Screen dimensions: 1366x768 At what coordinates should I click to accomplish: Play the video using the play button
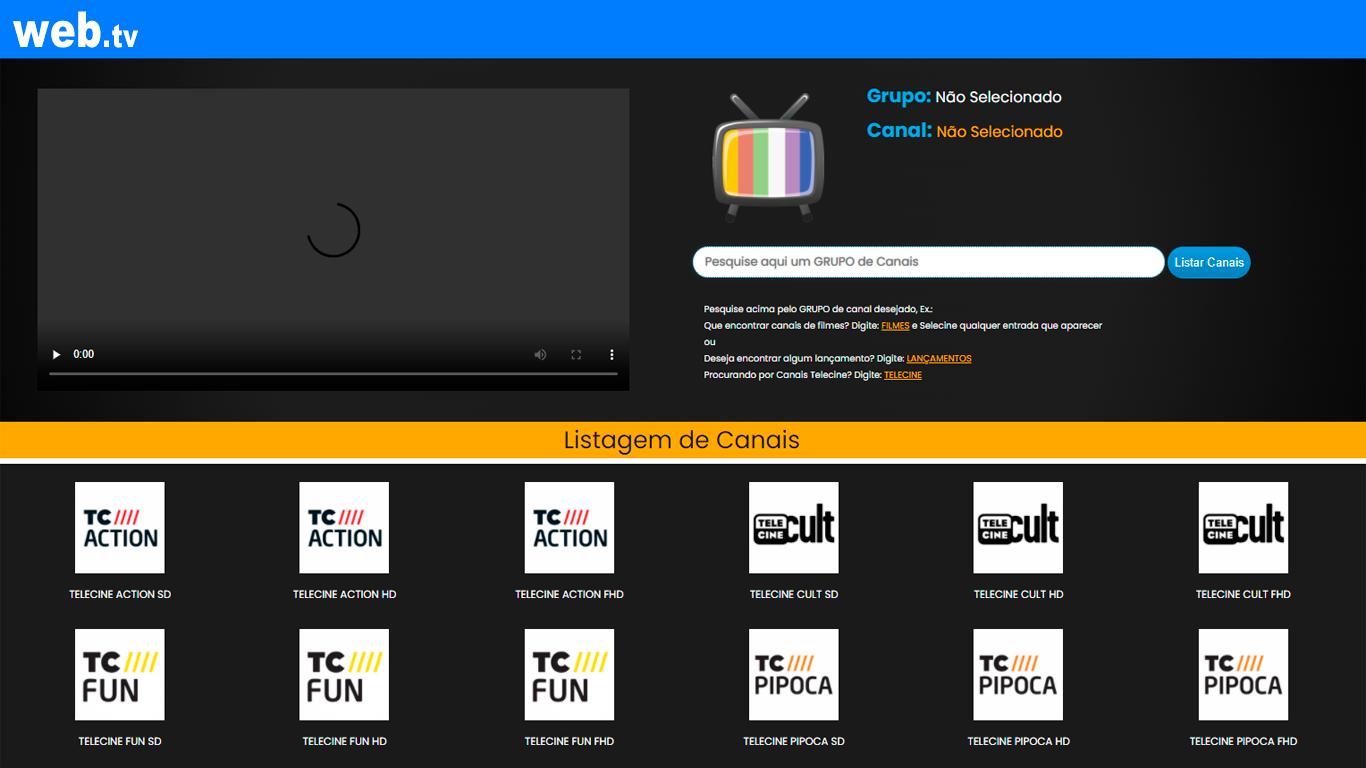pos(56,354)
